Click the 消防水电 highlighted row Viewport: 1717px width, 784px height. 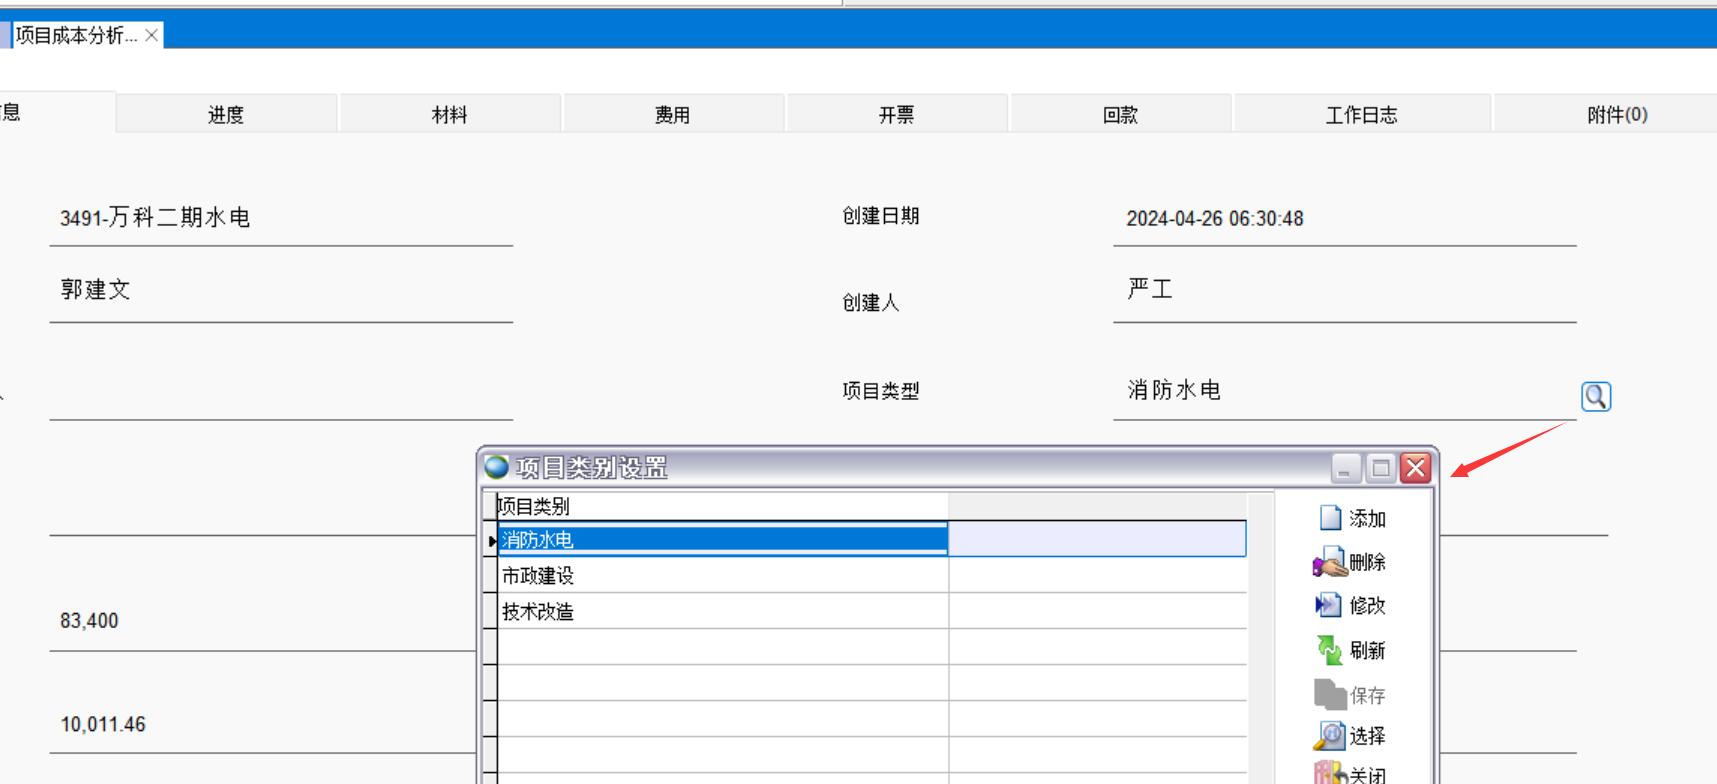pyautogui.click(x=720, y=540)
